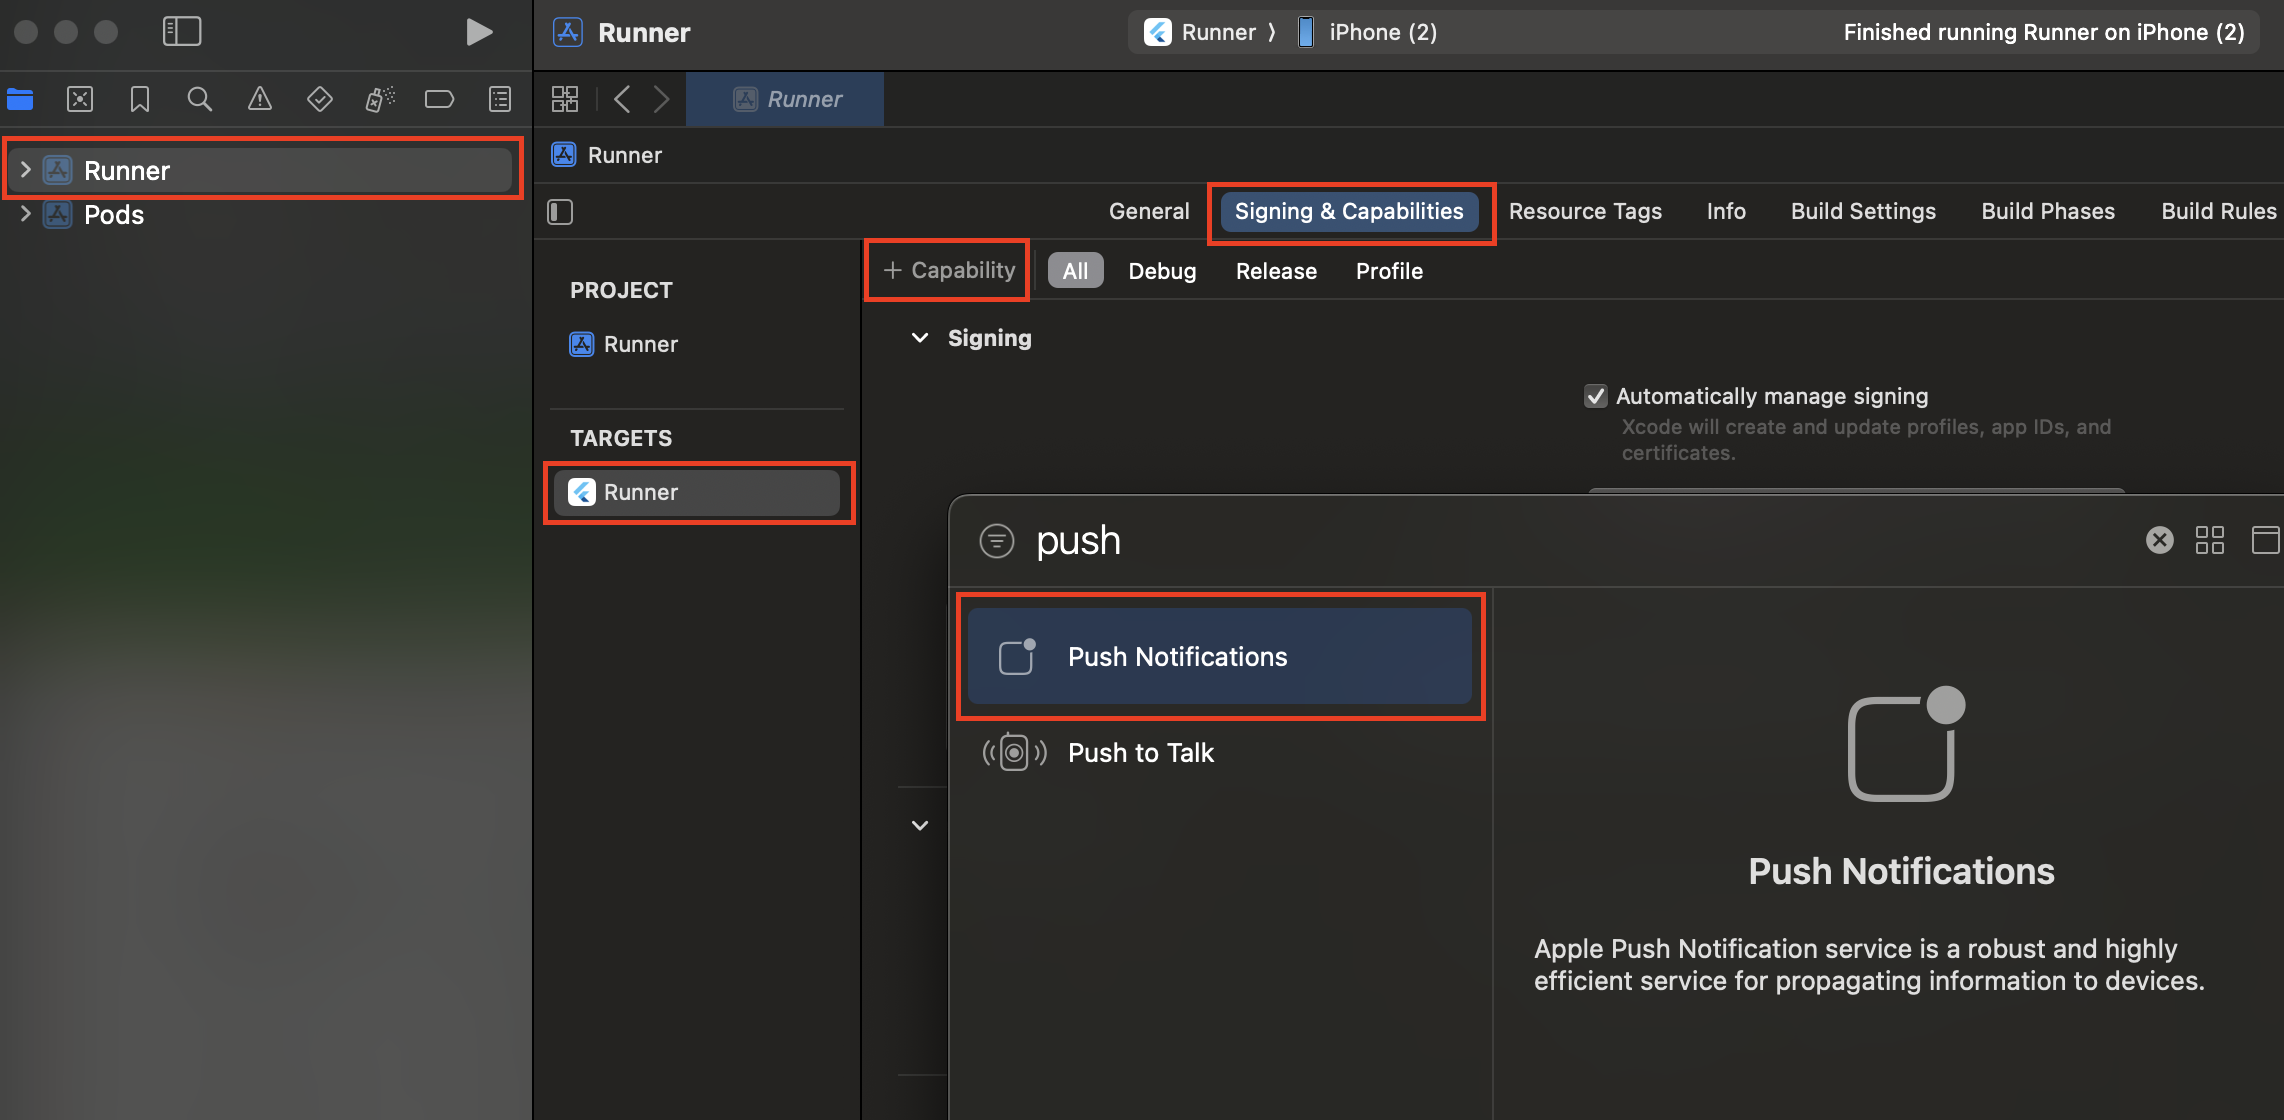
Task: Toggle the project and targets list sidebar
Action: pyautogui.click(x=560, y=212)
